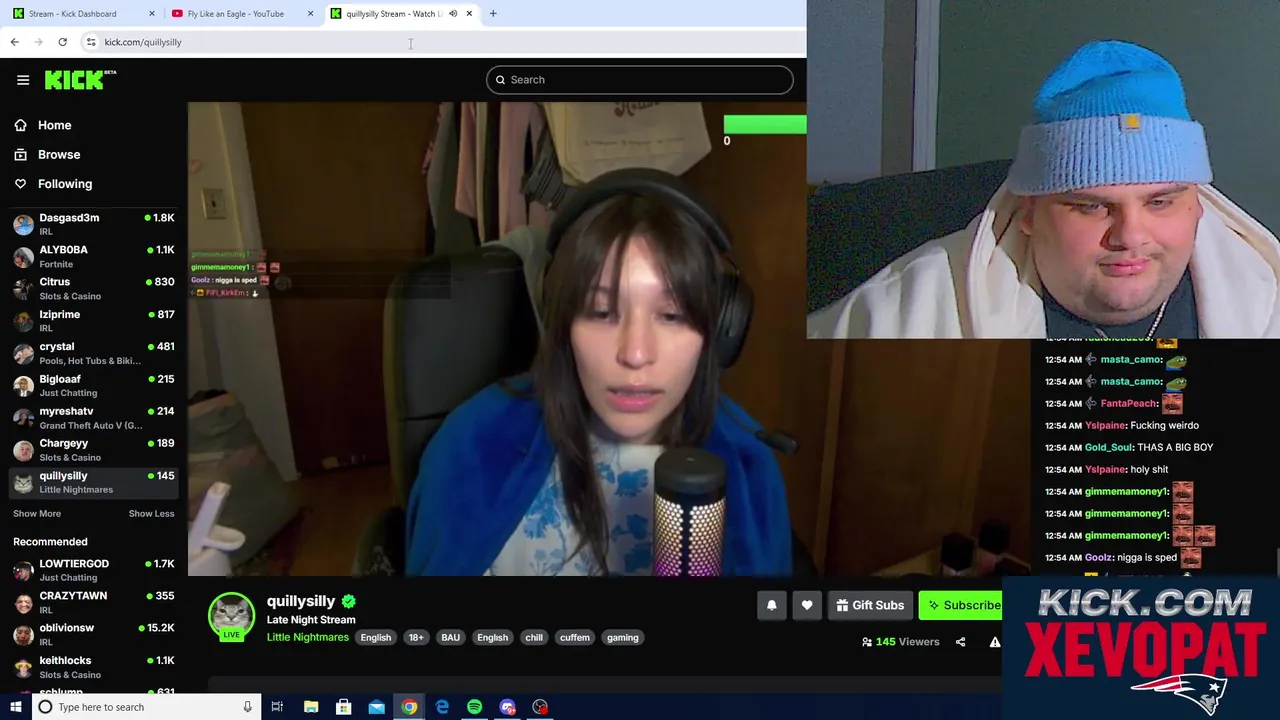The height and width of the screenshot is (720, 1280).
Task: Click the 145 Viewers count
Action: pos(900,642)
